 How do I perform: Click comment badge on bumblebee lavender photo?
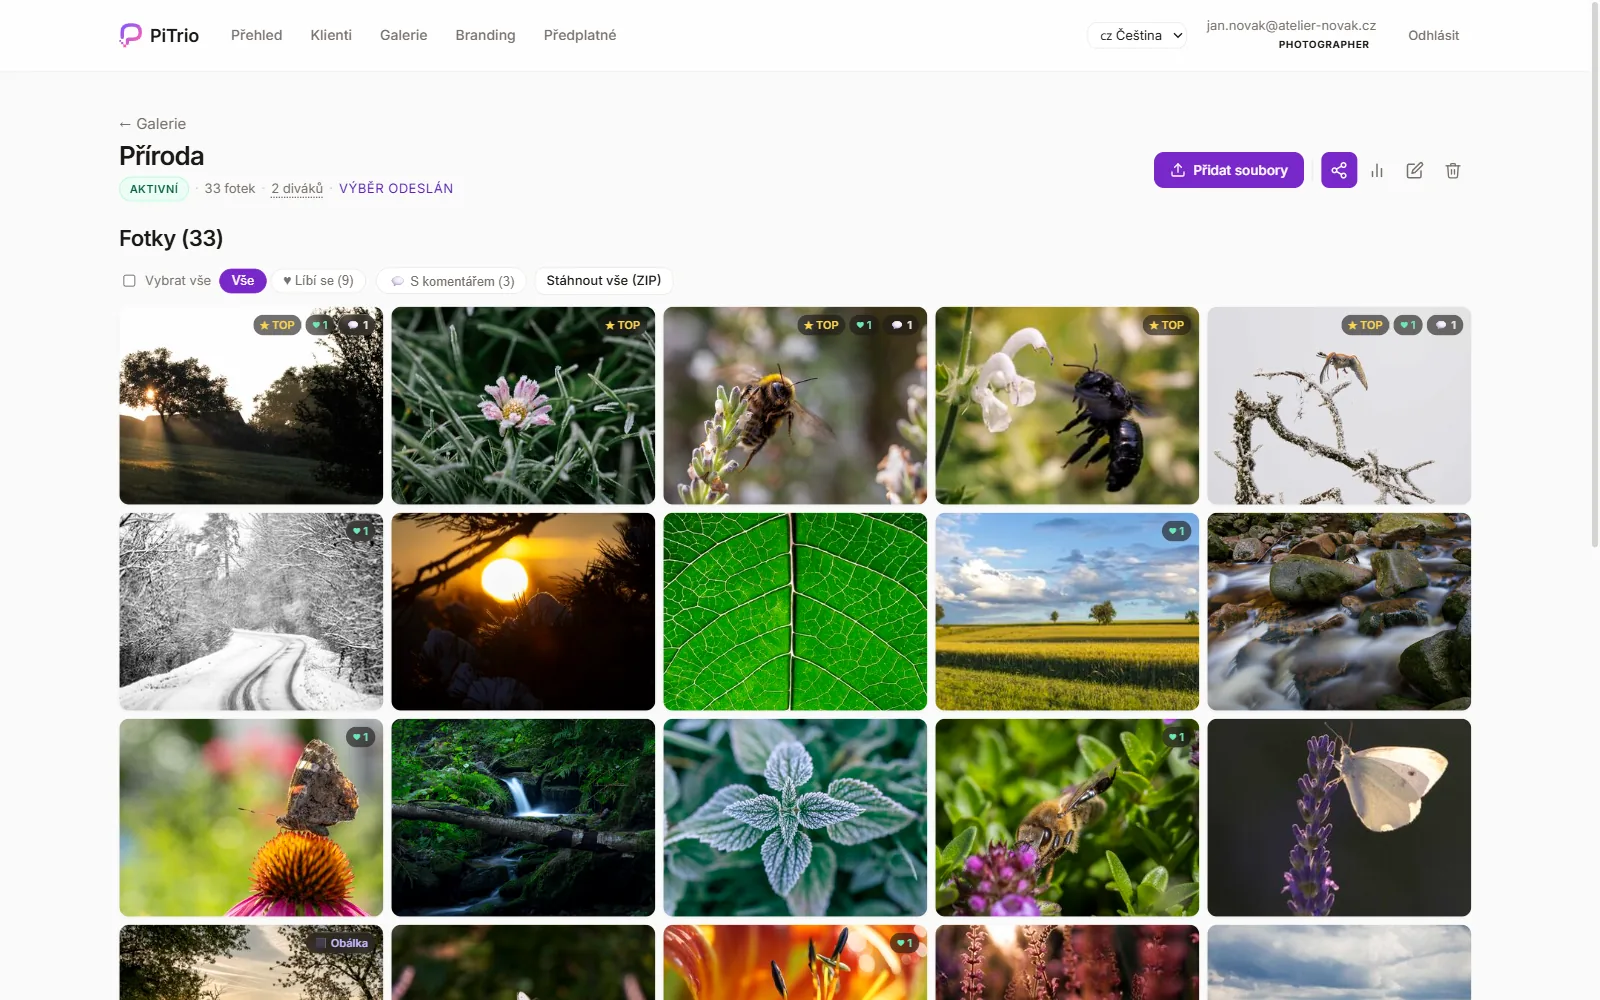click(902, 325)
